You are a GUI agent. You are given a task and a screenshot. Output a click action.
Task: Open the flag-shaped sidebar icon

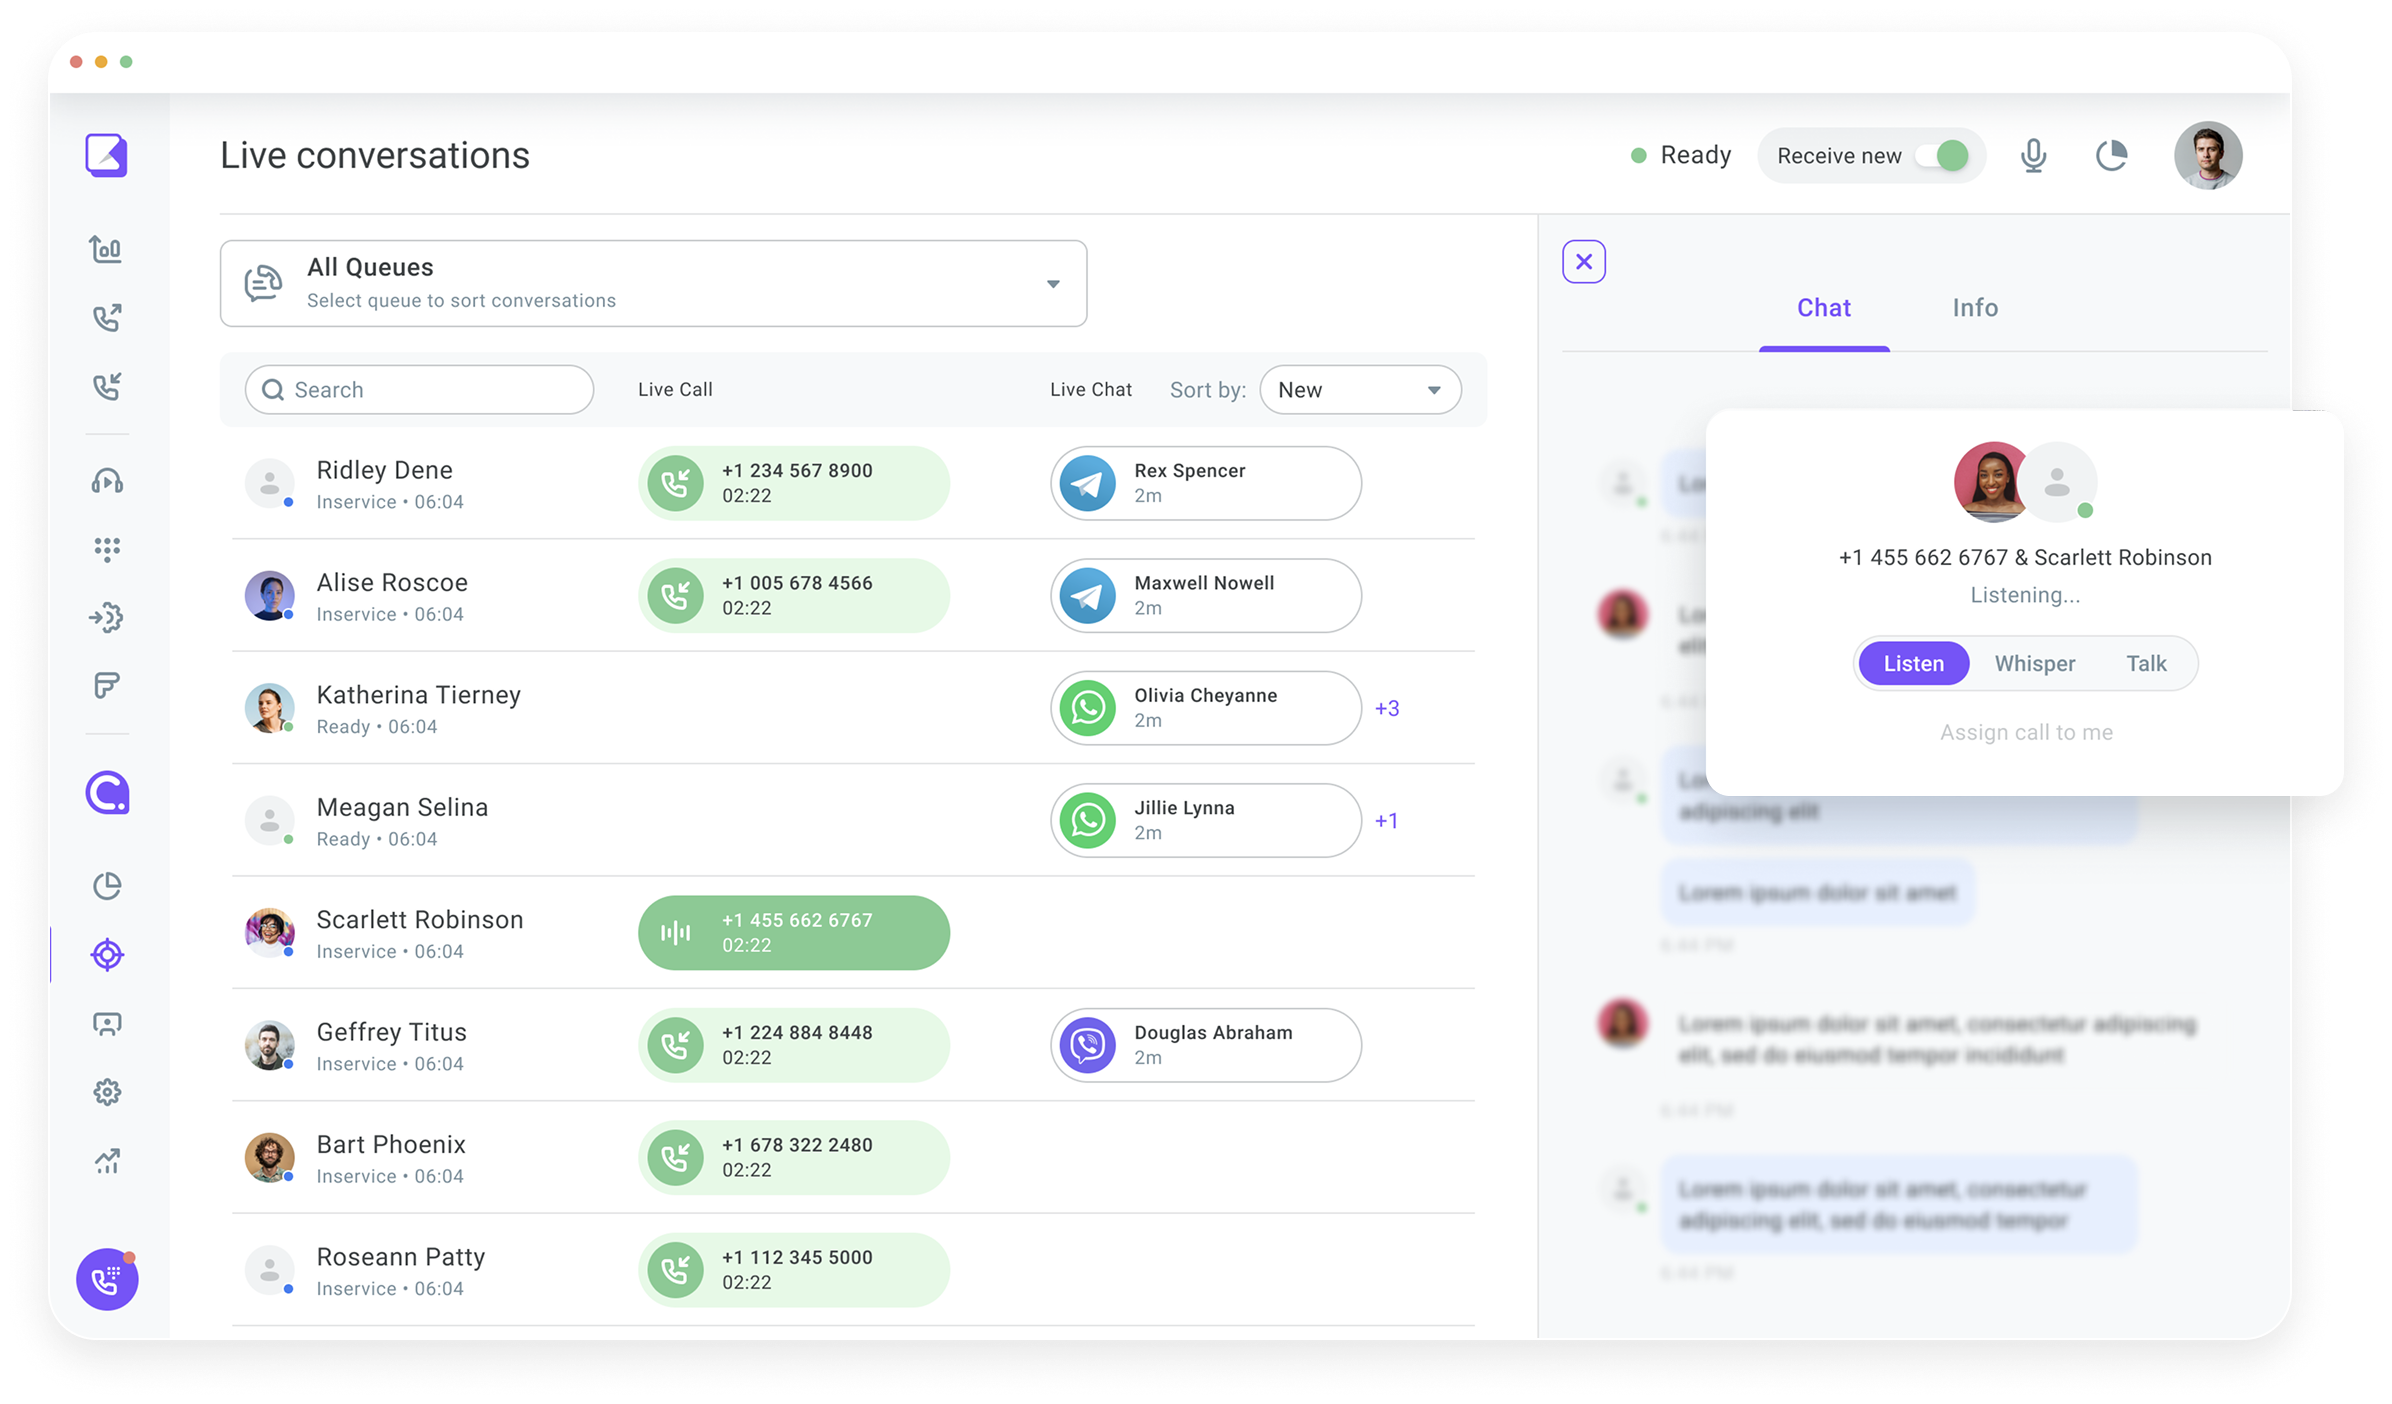click(x=107, y=685)
